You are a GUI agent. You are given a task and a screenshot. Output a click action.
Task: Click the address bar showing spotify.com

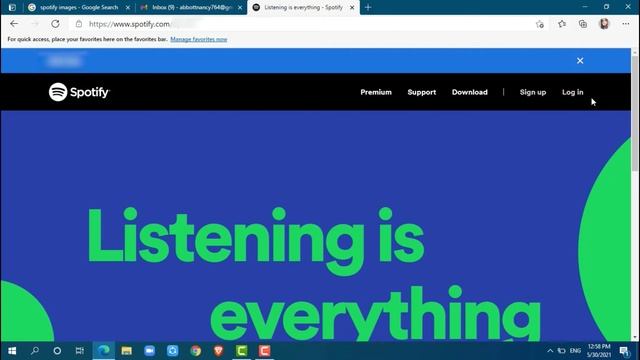coord(302,24)
